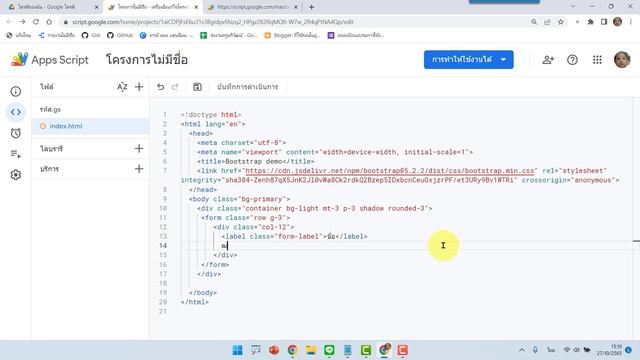Screen dimensions: 640x360
Task: Open the Windows Start menu
Action: [x=237, y=350]
